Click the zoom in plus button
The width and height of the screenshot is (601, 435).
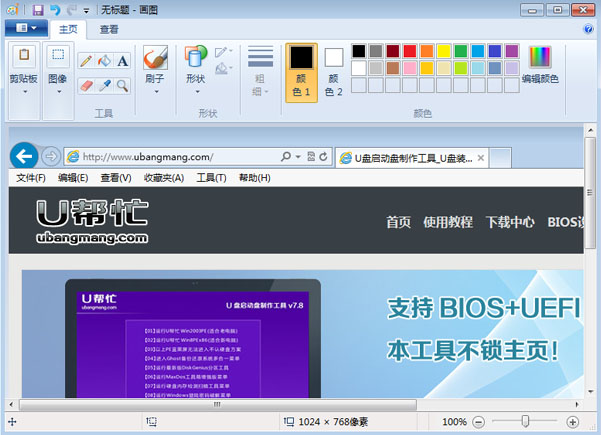pyautogui.click(x=572, y=422)
